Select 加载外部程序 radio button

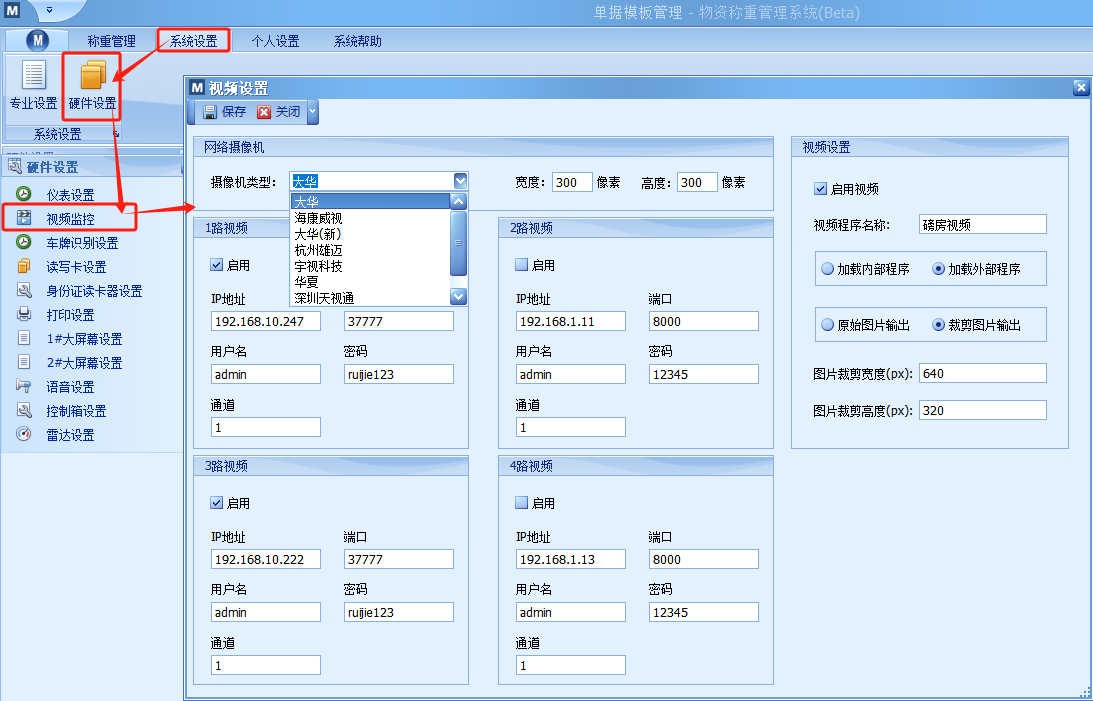pos(938,269)
